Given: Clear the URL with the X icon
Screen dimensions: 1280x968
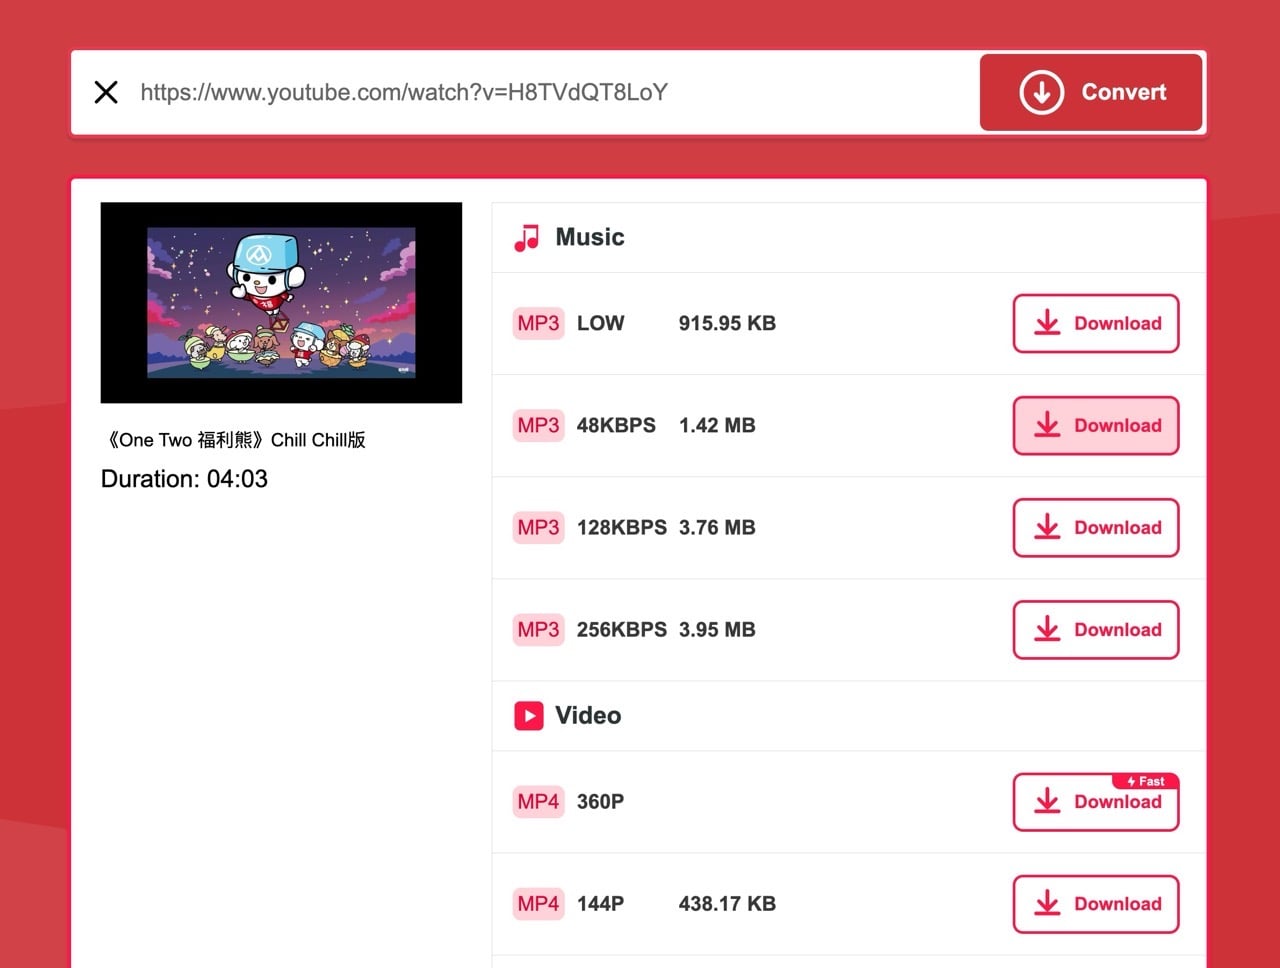Looking at the screenshot, I should (x=106, y=93).
